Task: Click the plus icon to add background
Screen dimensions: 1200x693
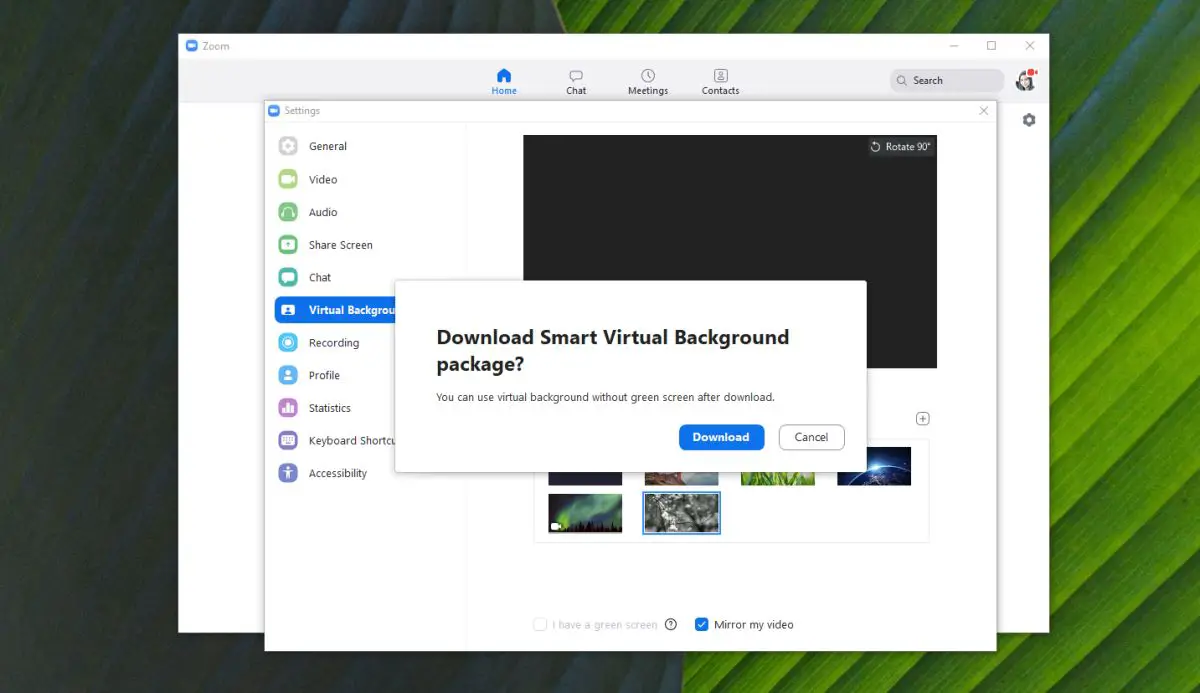Action: tap(923, 419)
